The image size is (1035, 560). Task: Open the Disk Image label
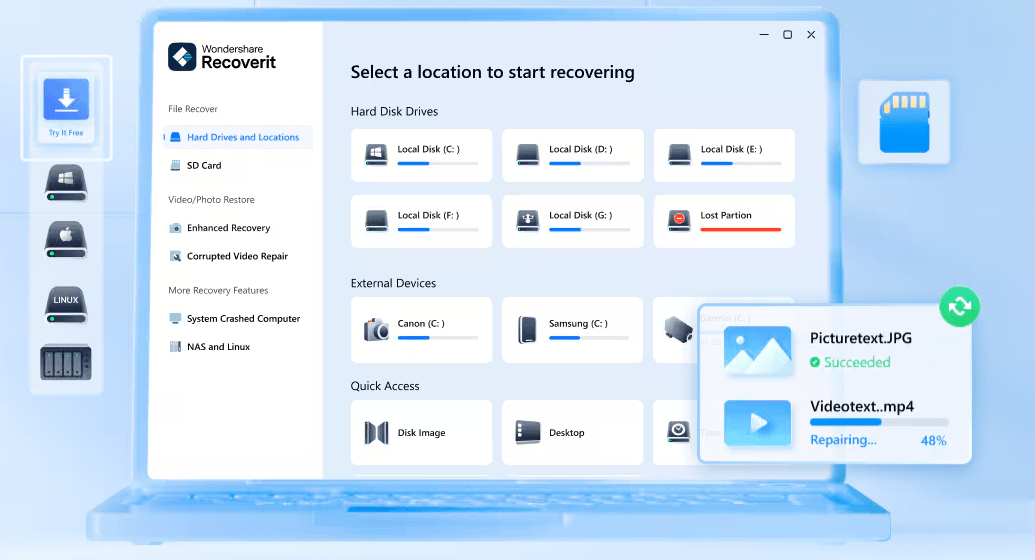(x=421, y=433)
